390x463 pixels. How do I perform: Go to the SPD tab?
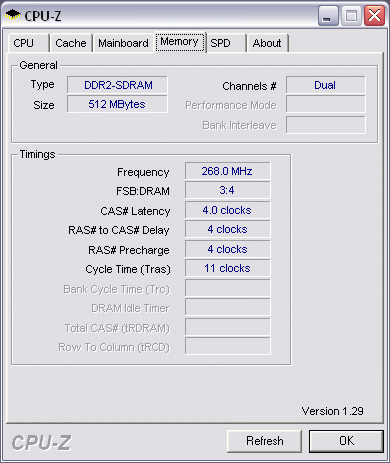point(227,43)
